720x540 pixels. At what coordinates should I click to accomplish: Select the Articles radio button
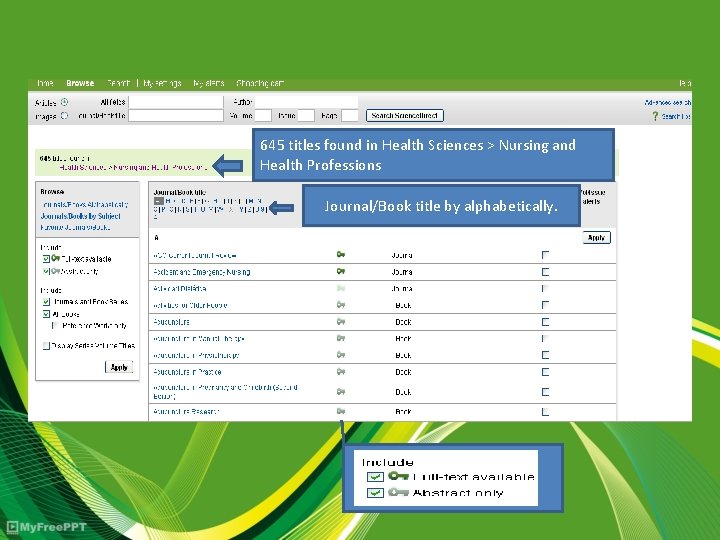coord(64,102)
